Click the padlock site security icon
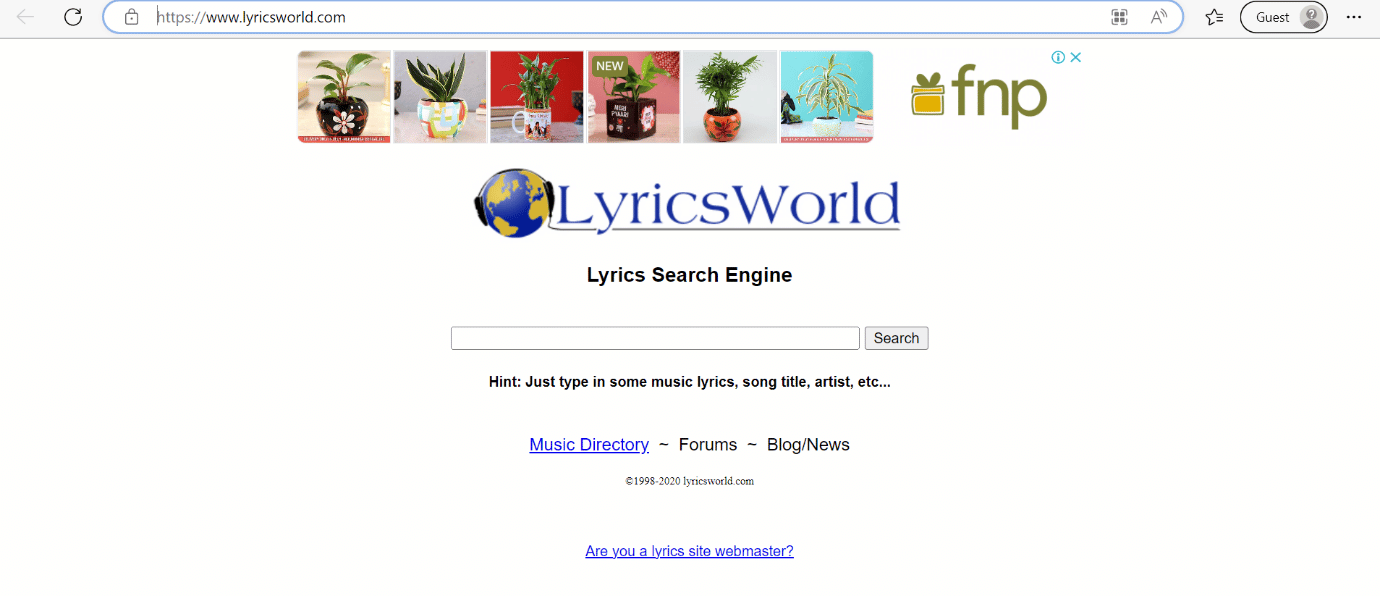 pos(131,17)
